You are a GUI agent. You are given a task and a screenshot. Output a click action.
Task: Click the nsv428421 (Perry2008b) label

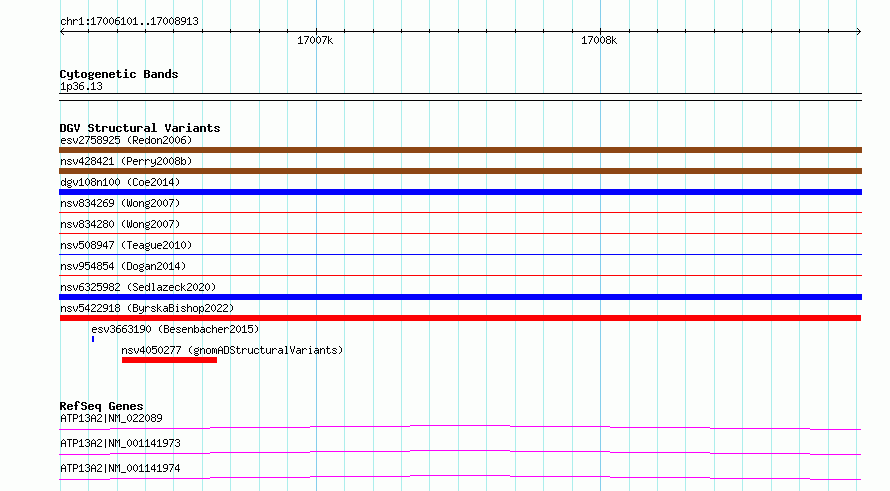pyautogui.click(x=126, y=161)
